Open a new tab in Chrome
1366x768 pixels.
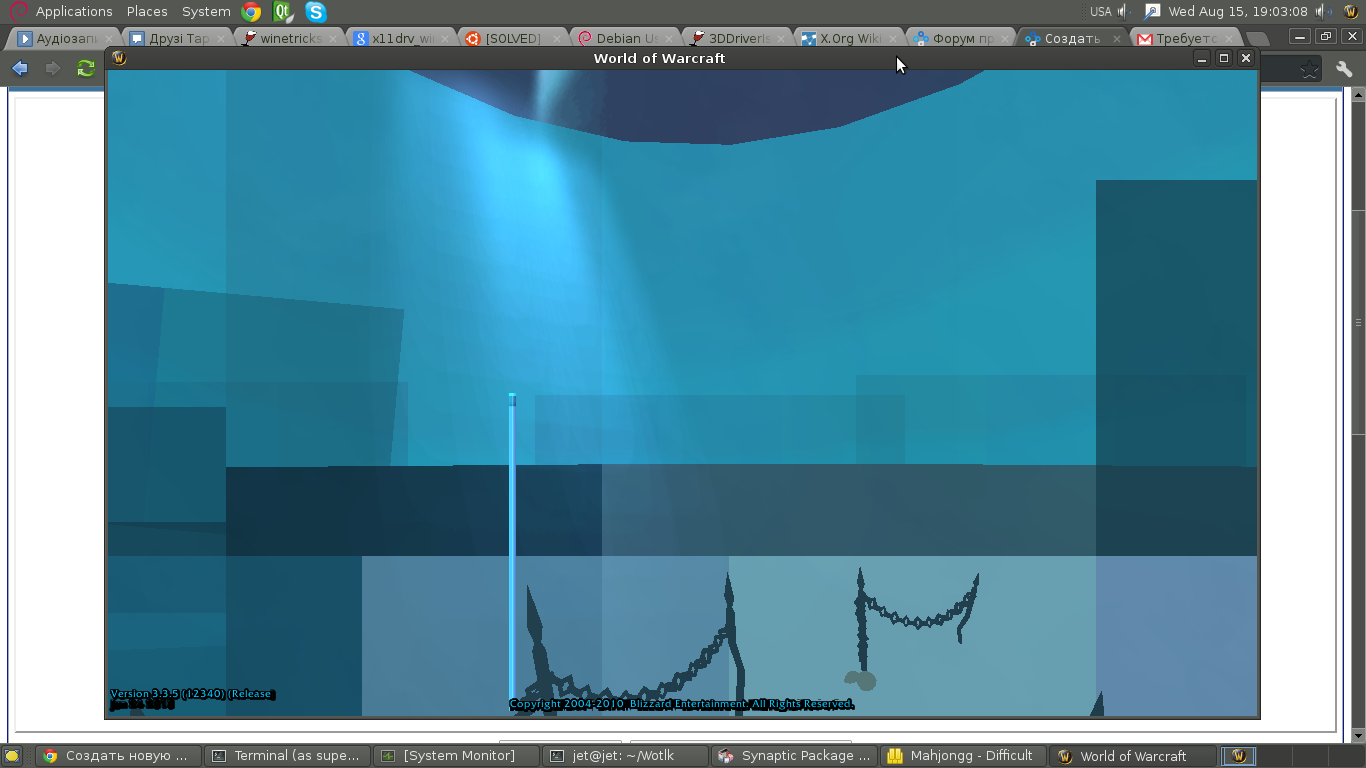(1257, 39)
